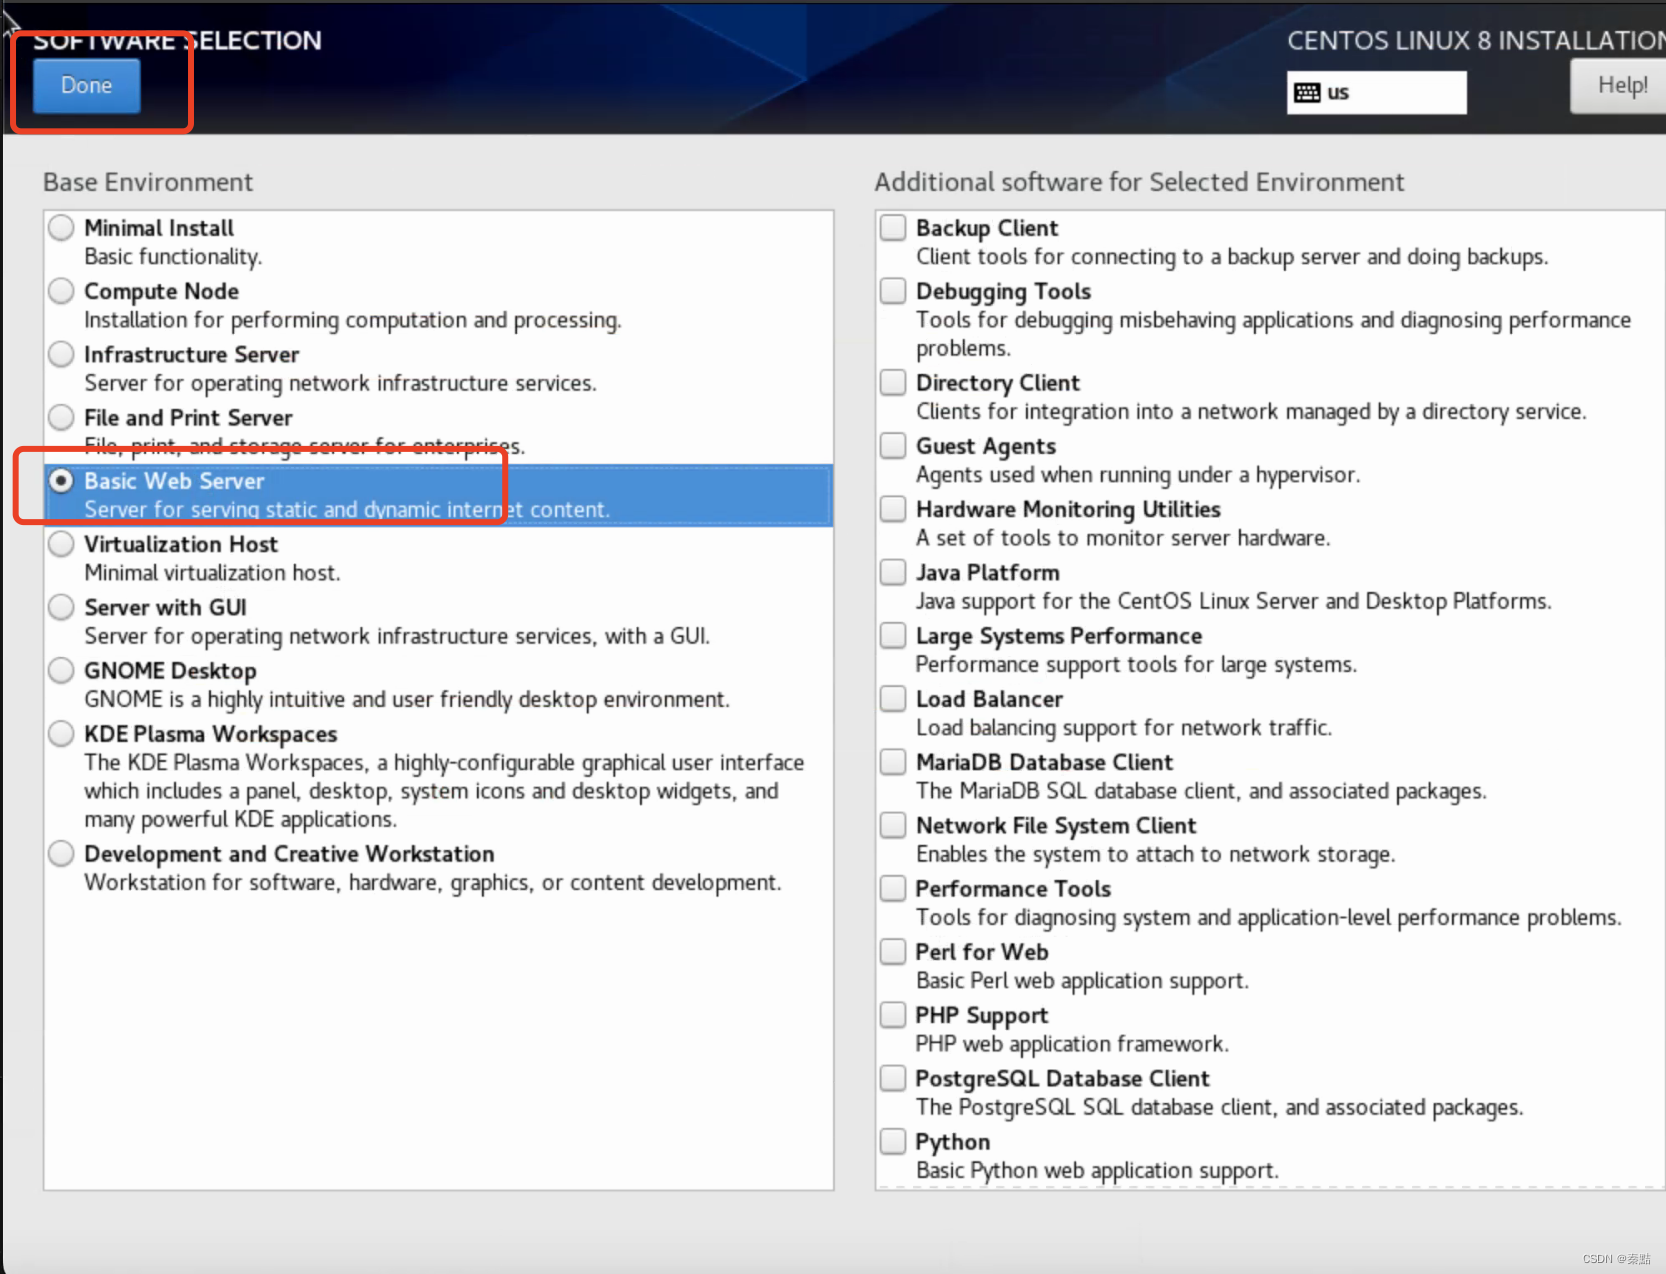Enable the Java Platform checkbox
The height and width of the screenshot is (1274, 1666).
893,572
